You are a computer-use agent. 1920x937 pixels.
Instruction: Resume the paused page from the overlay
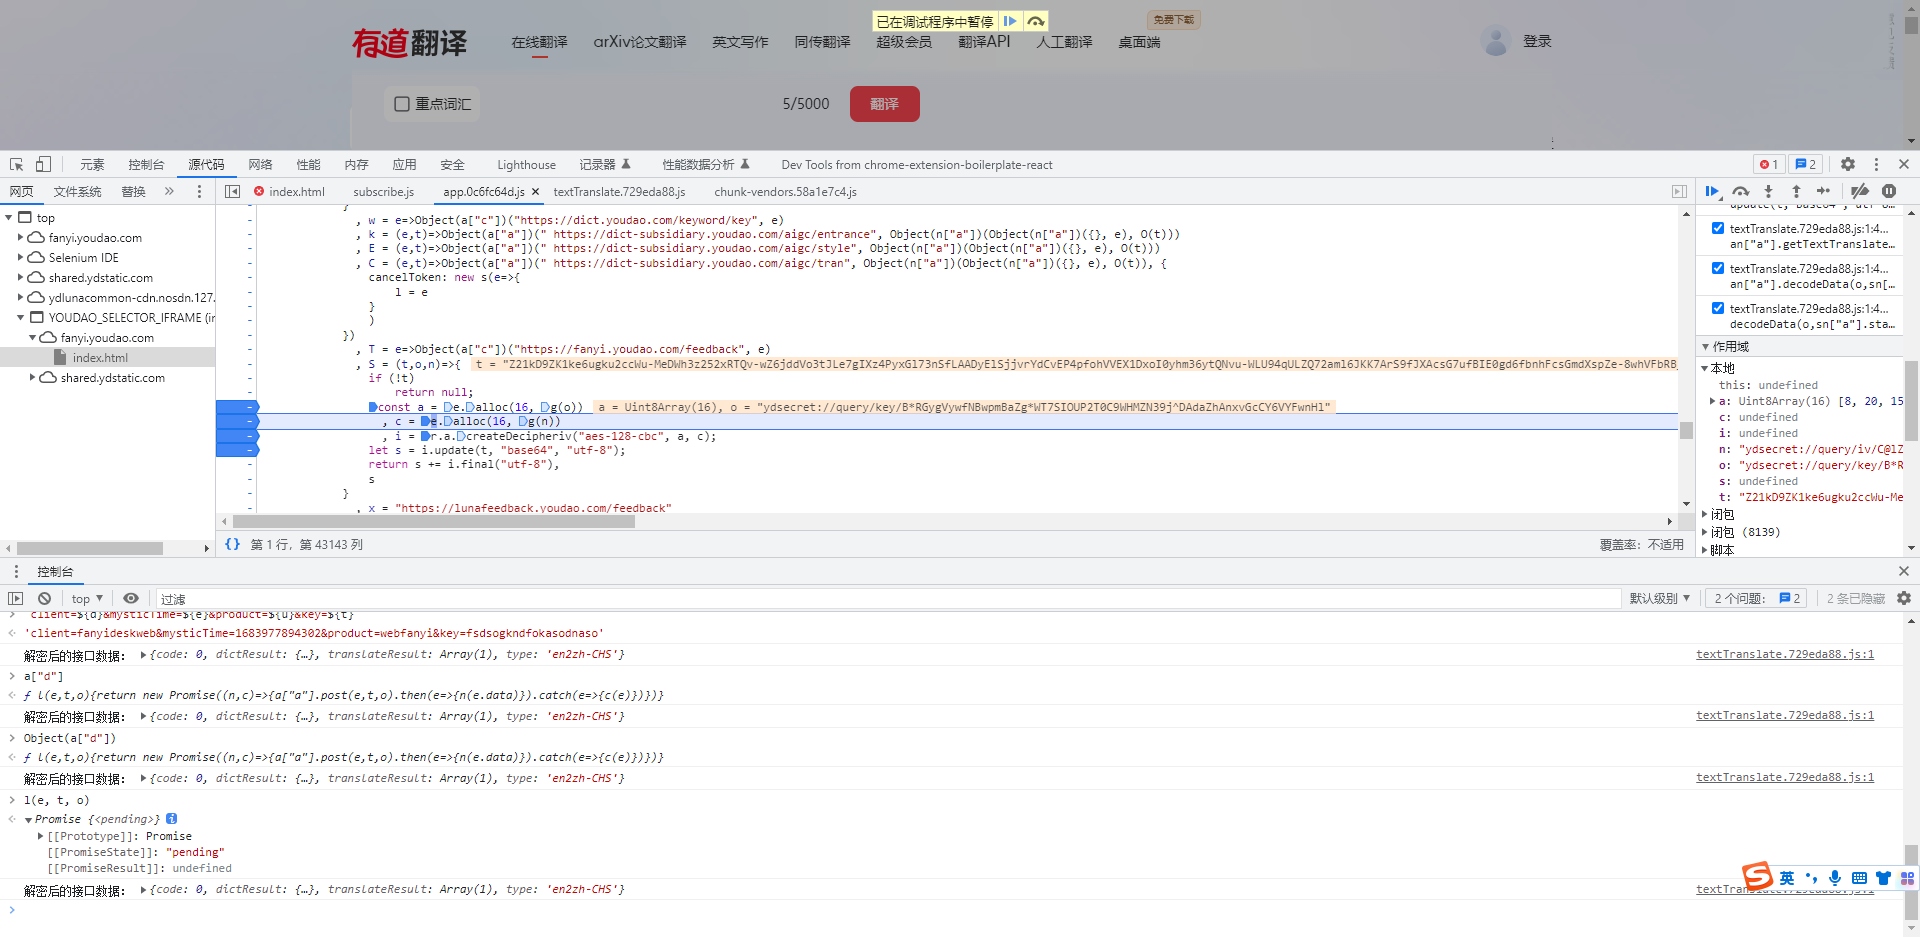(1010, 21)
